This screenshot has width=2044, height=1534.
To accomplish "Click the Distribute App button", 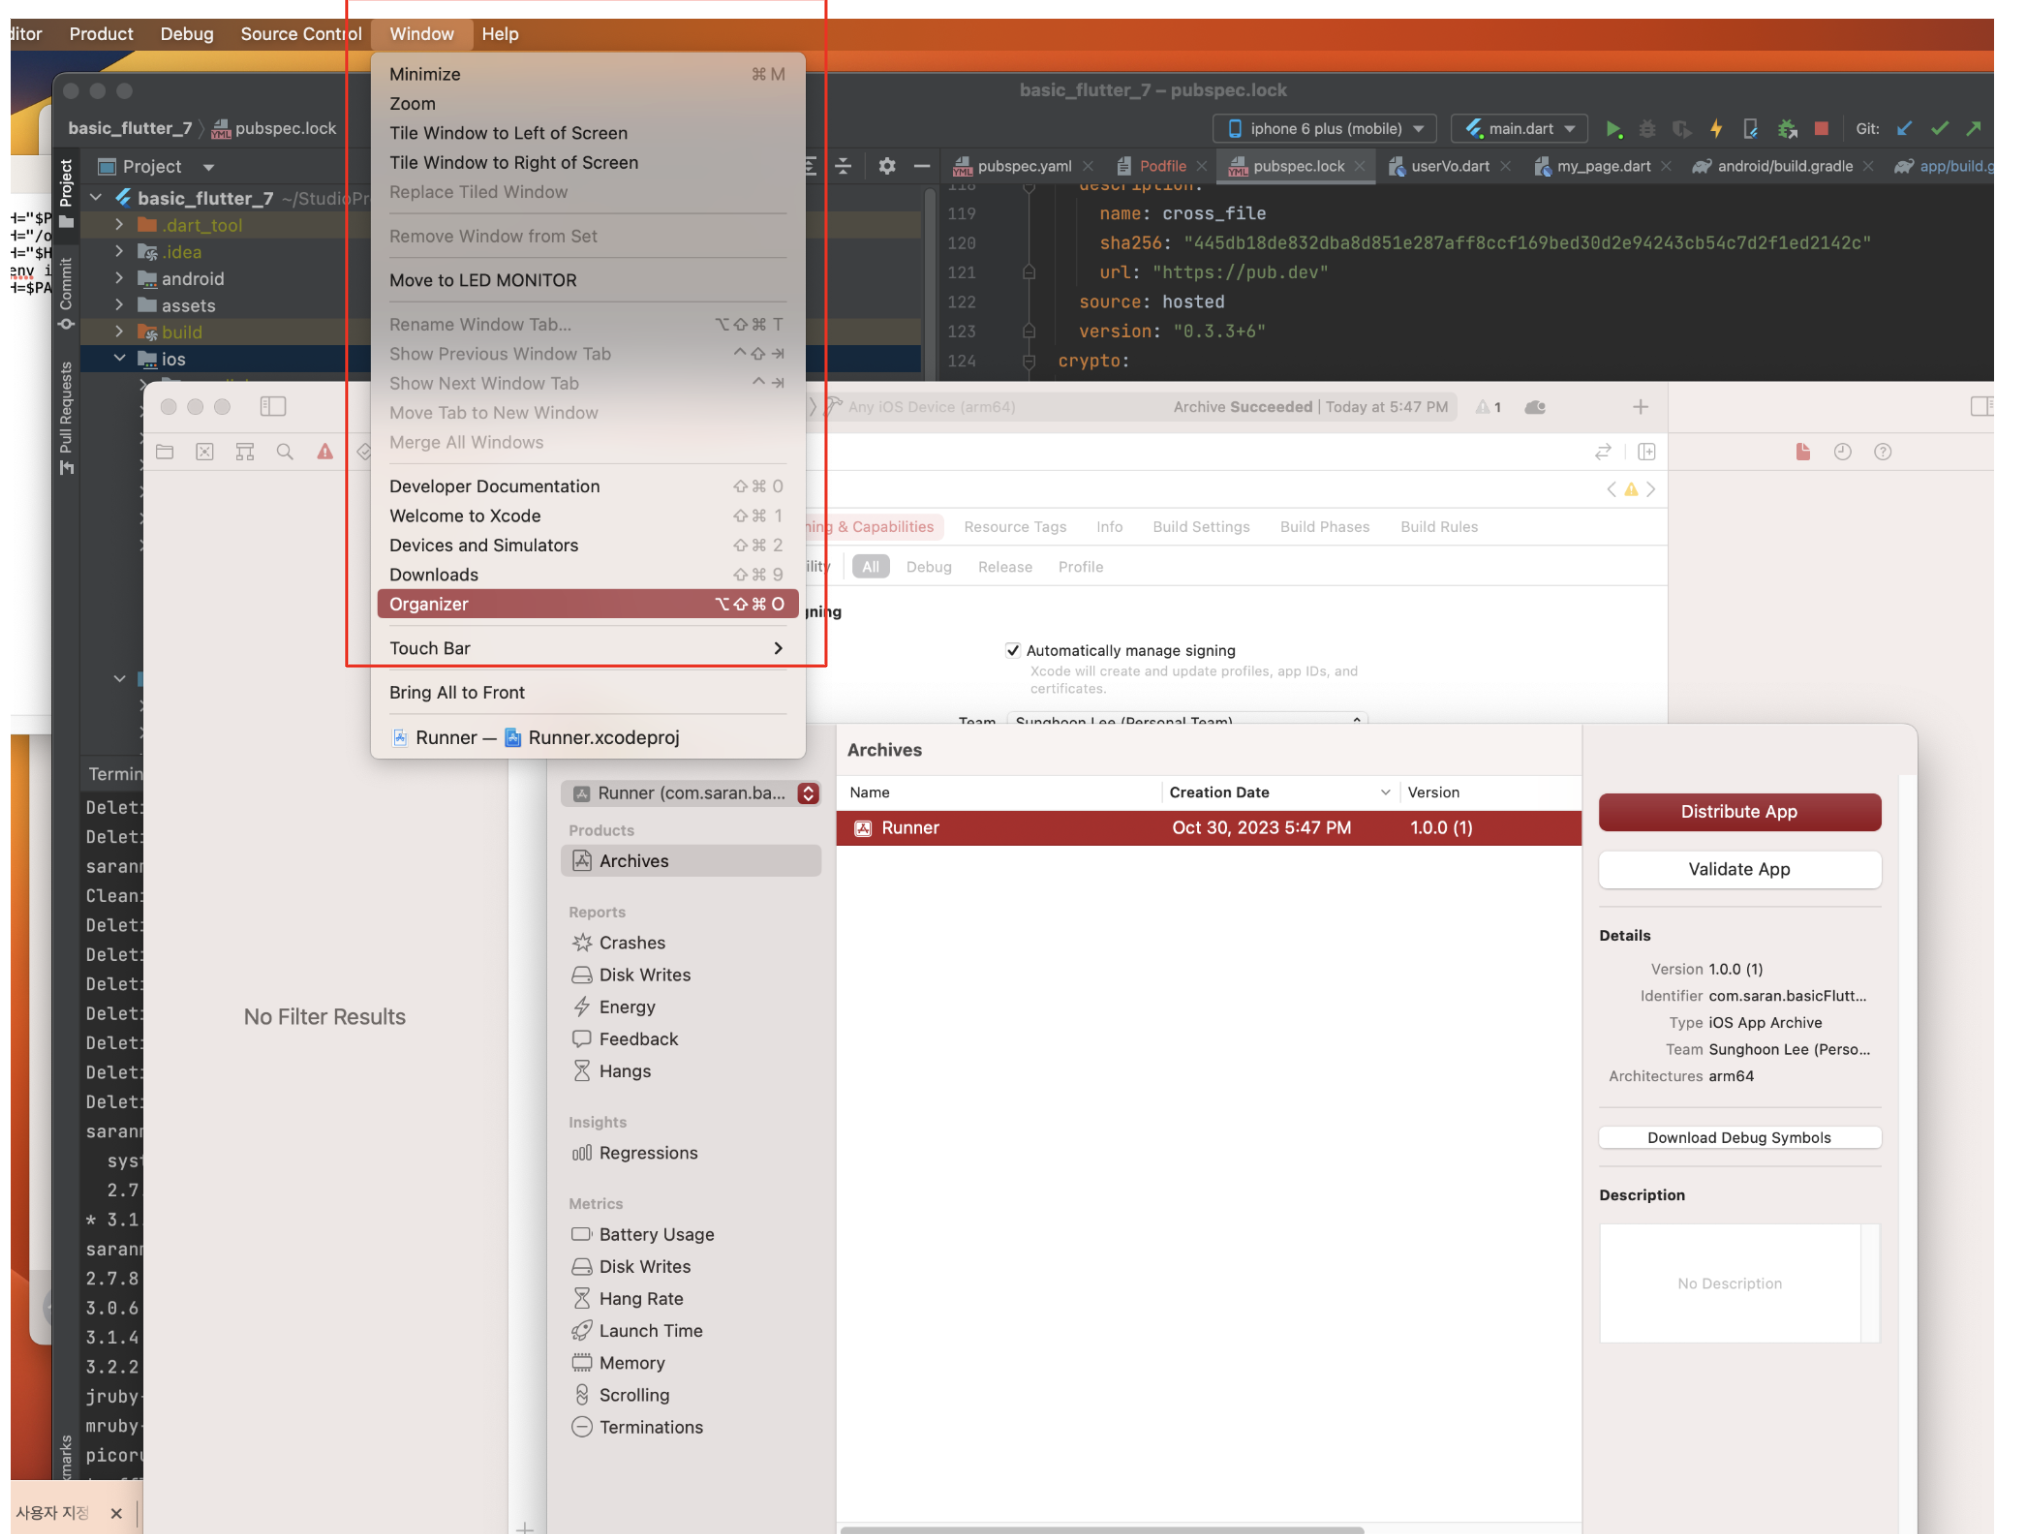I will (x=1738, y=812).
